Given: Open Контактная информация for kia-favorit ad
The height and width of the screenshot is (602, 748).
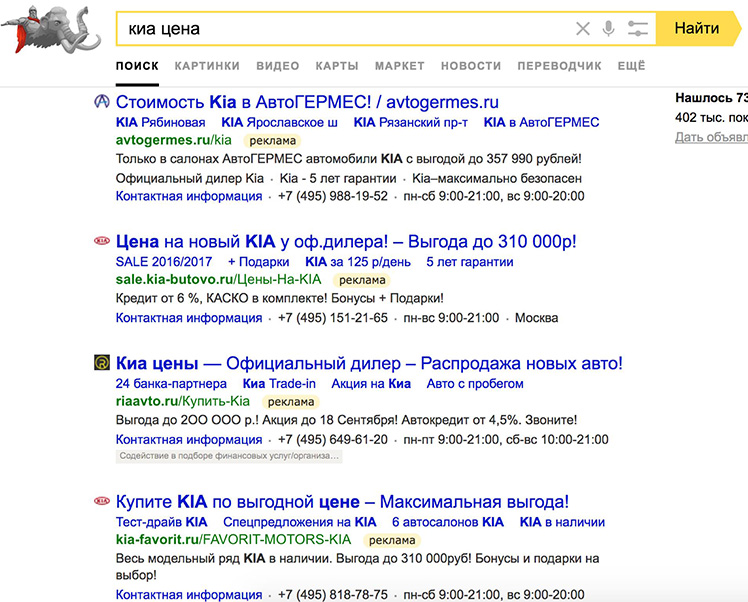Looking at the screenshot, I should point(189,594).
